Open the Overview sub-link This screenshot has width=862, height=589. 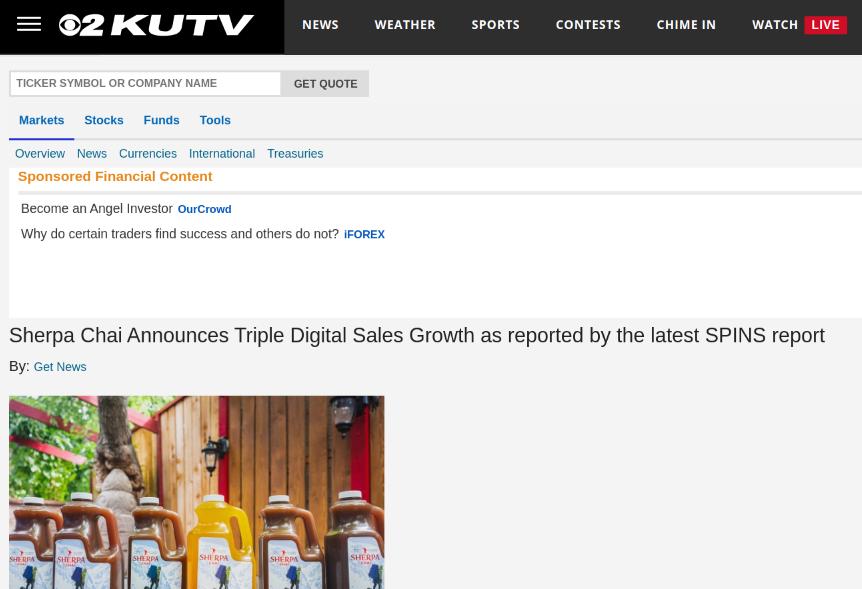pos(40,154)
